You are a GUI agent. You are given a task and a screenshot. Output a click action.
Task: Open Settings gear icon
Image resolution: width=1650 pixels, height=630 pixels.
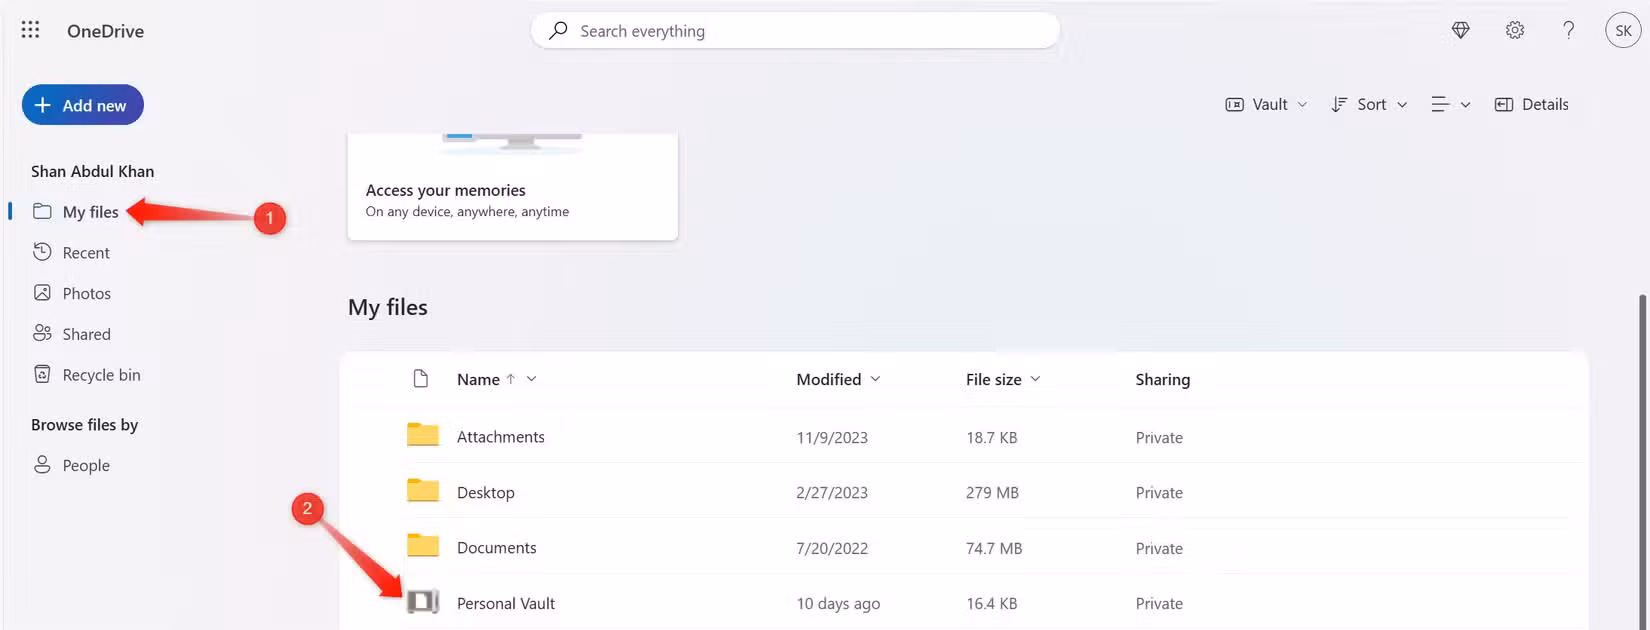1514,31
